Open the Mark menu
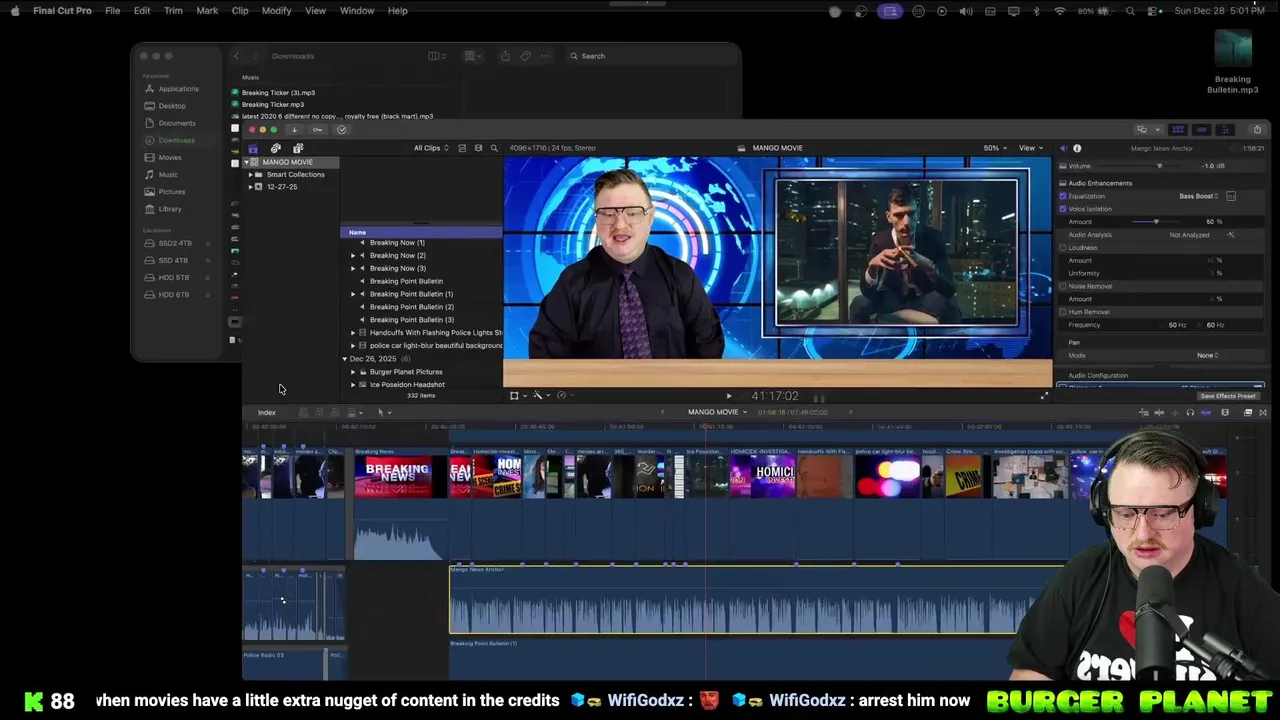The image size is (1280, 720). coord(207,11)
